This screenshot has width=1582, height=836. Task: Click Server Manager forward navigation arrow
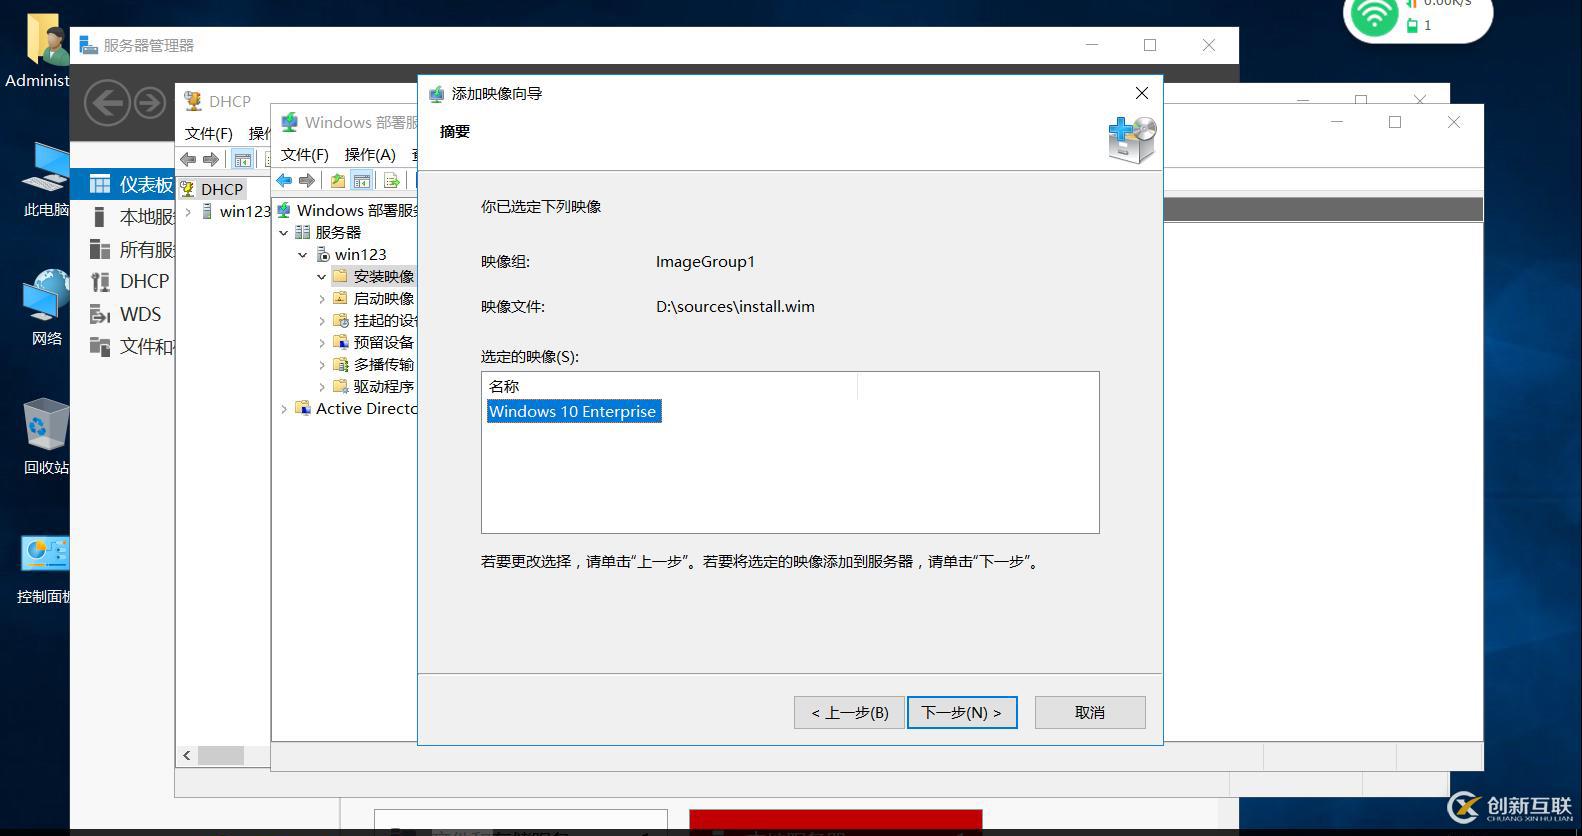[x=150, y=102]
